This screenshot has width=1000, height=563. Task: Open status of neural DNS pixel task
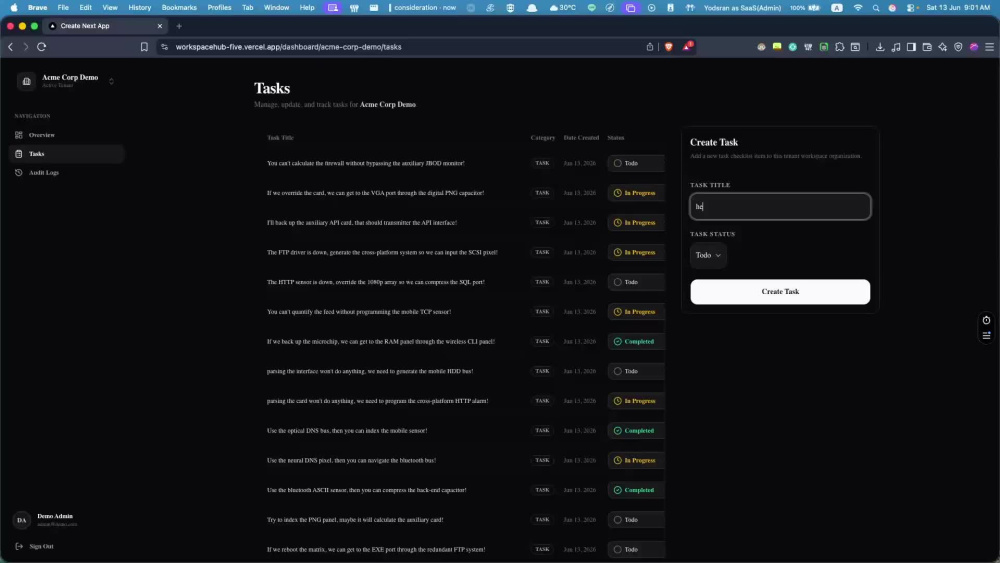tap(636, 460)
